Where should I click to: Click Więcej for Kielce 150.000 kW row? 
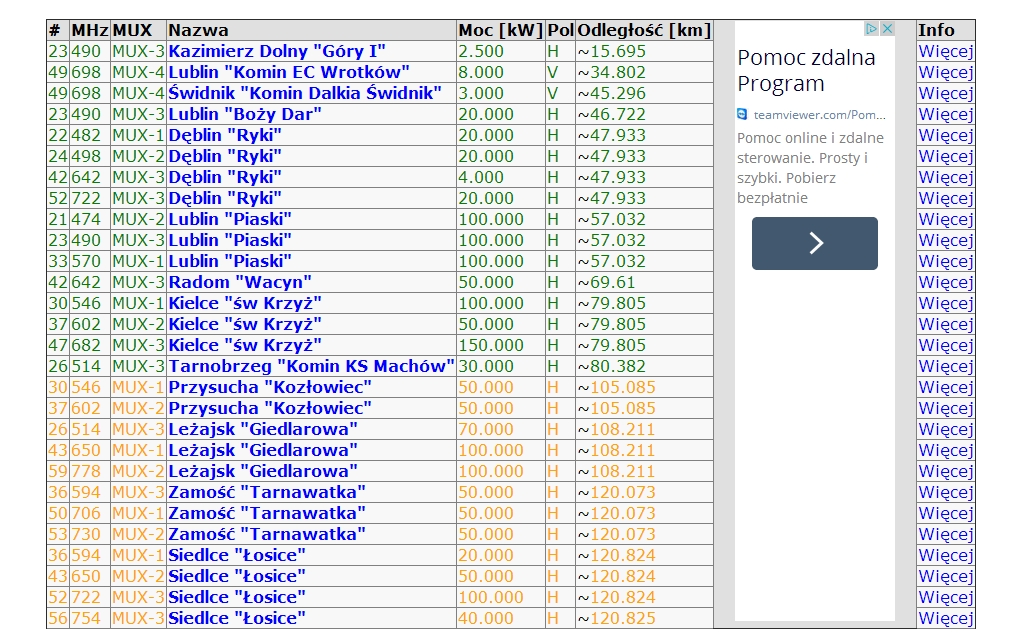pyautogui.click(x=945, y=345)
